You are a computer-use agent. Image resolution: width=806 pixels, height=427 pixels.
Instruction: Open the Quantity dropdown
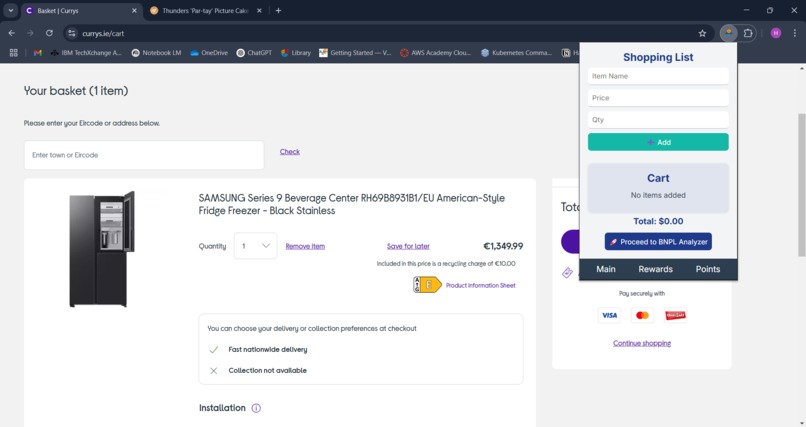(x=255, y=246)
